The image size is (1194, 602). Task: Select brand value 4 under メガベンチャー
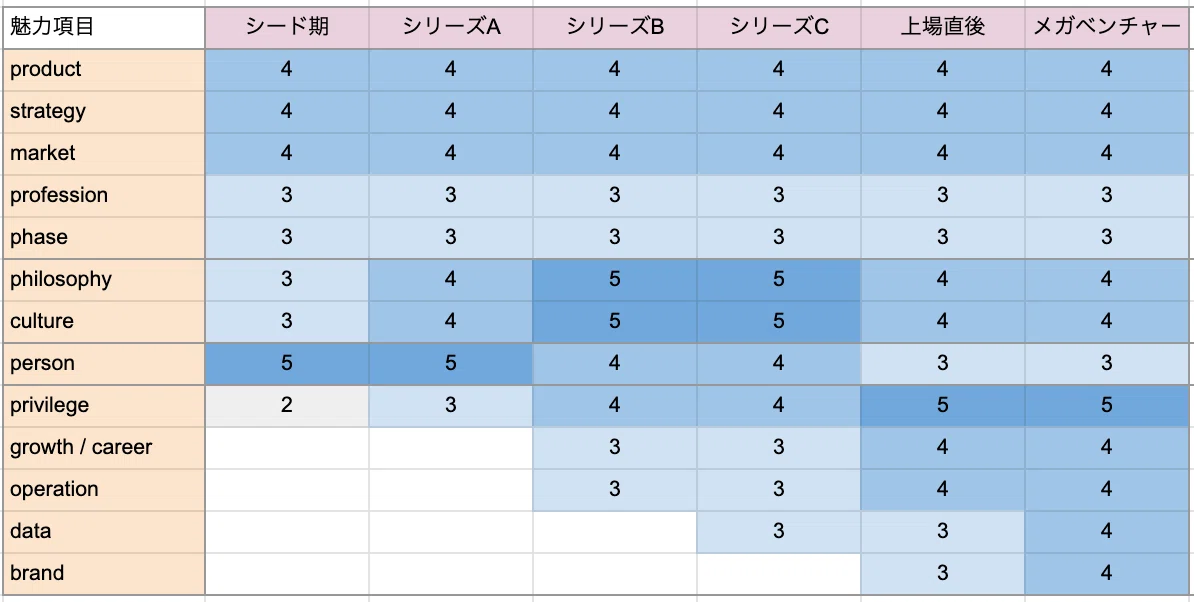tap(1106, 573)
